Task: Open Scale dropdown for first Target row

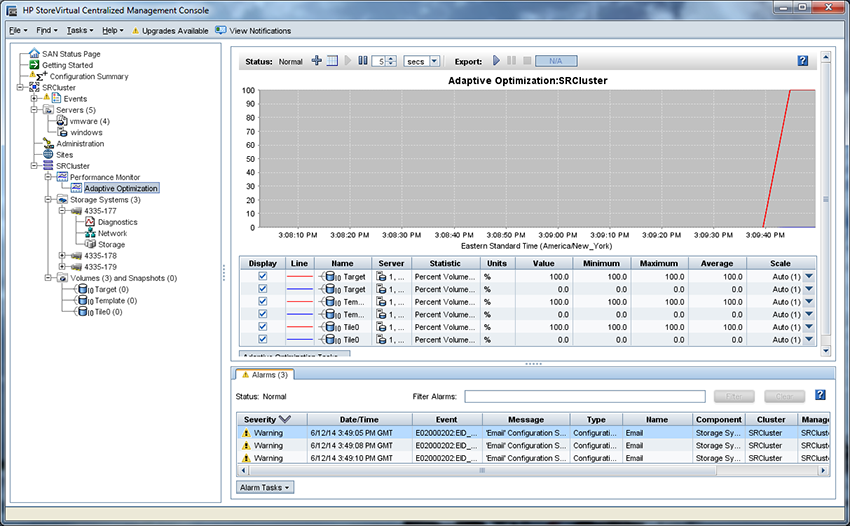Action: click(x=809, y=276)
